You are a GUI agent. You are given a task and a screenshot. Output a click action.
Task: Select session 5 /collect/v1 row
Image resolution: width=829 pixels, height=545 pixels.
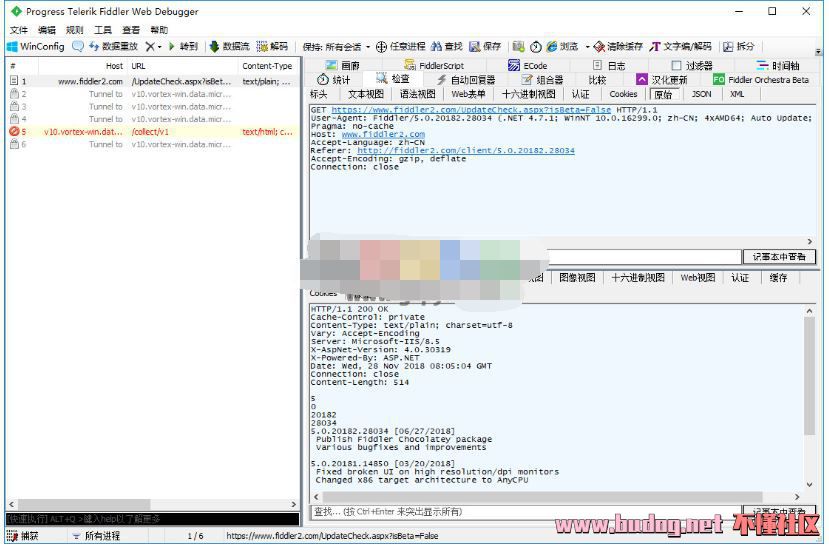point(152,132)
